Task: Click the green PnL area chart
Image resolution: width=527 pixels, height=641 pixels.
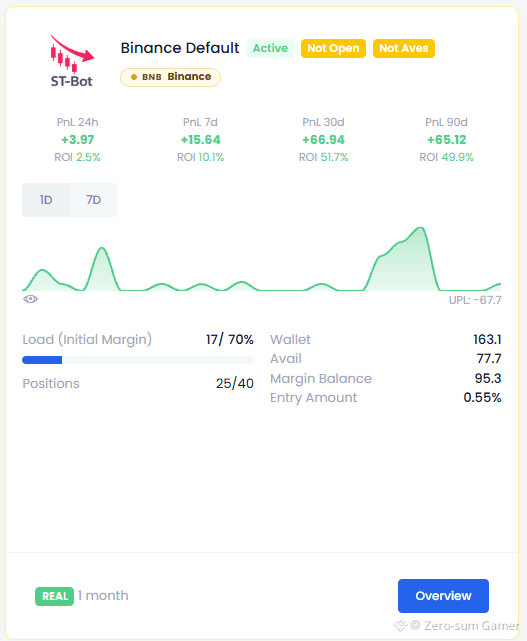Action: click(262, 260)
